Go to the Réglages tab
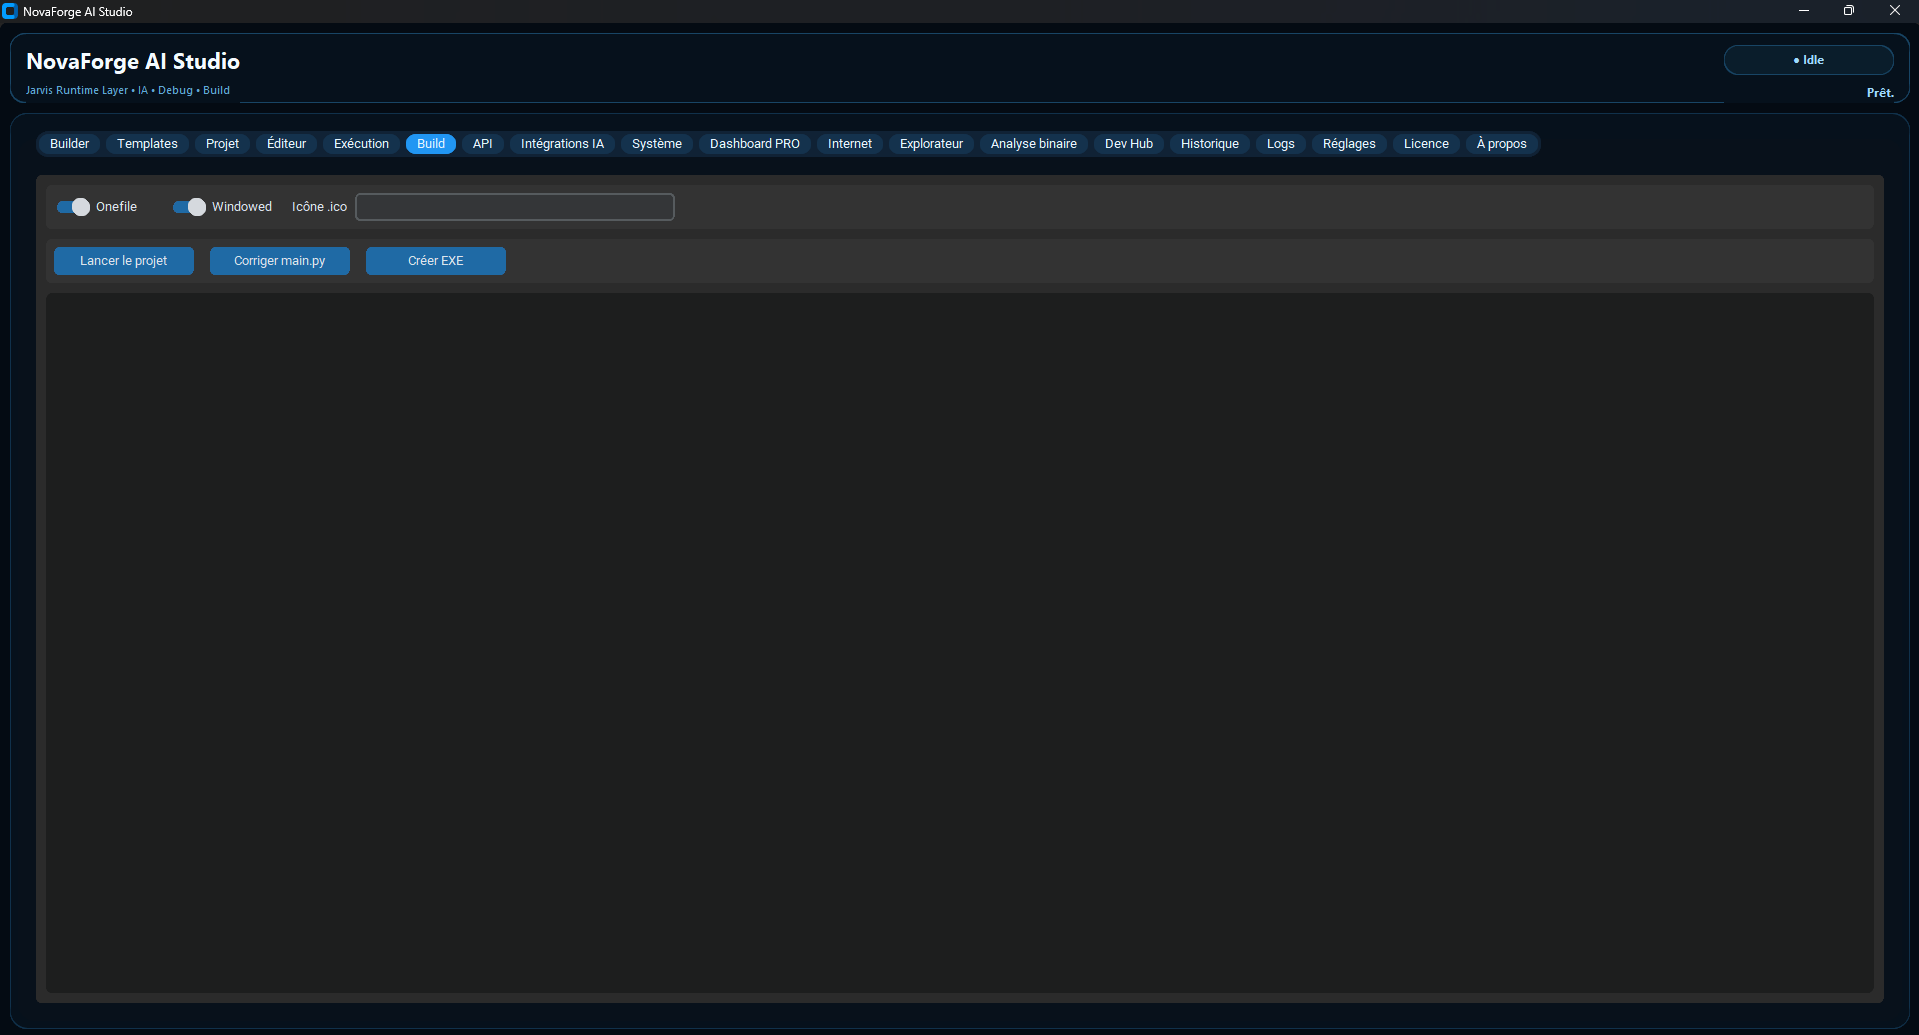Viewport: 1919px width, 1035px height. click(x=1349, y=144)
